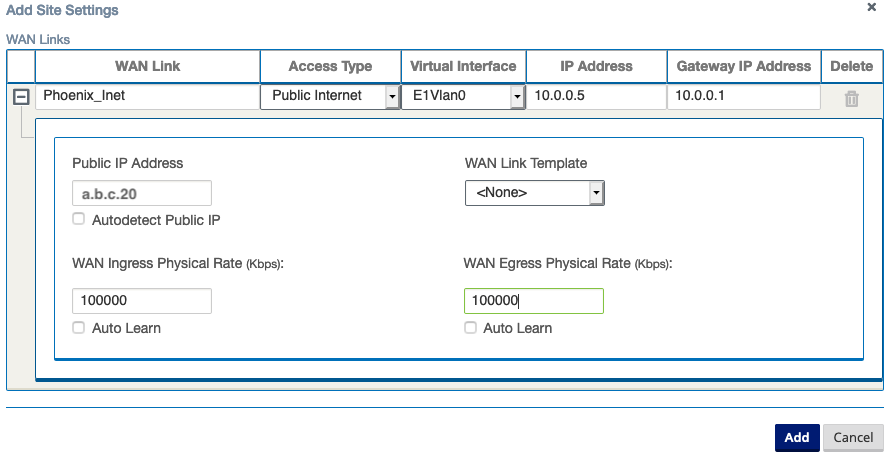Screen dimensions: 888x460
Task: Toggle Auto Learn for WAN Ingress rate
Action: pyautogui.click(x=79, y=328)
